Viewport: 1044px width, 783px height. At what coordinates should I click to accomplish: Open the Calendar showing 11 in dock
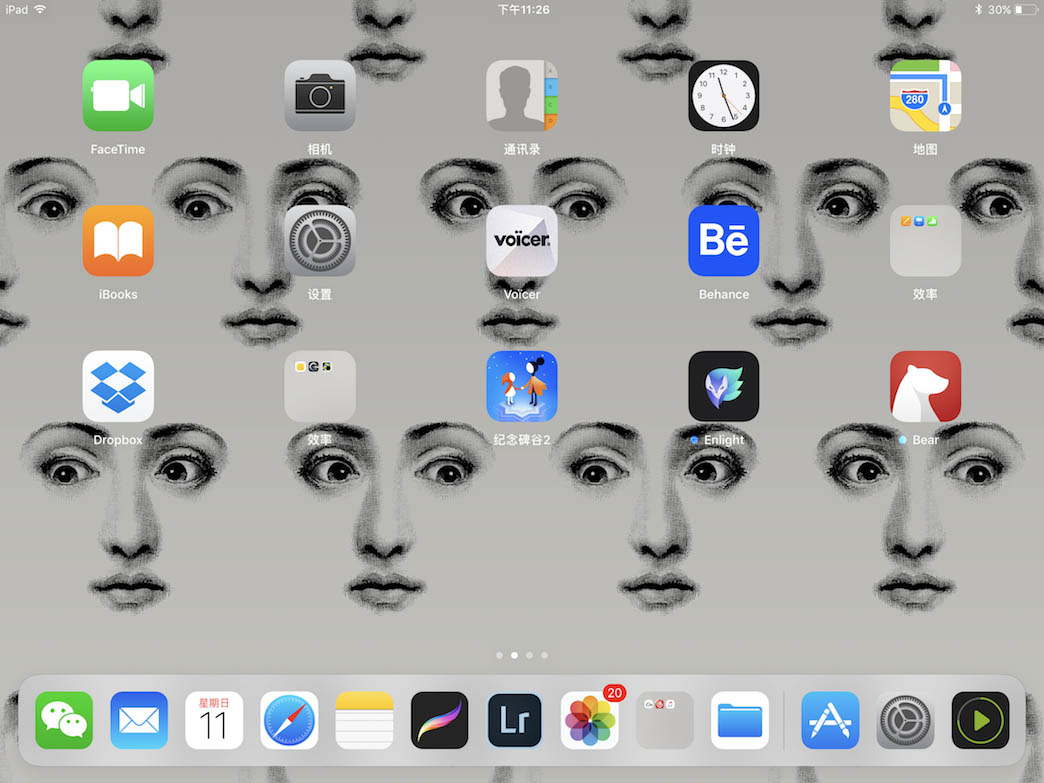[214, 720]
